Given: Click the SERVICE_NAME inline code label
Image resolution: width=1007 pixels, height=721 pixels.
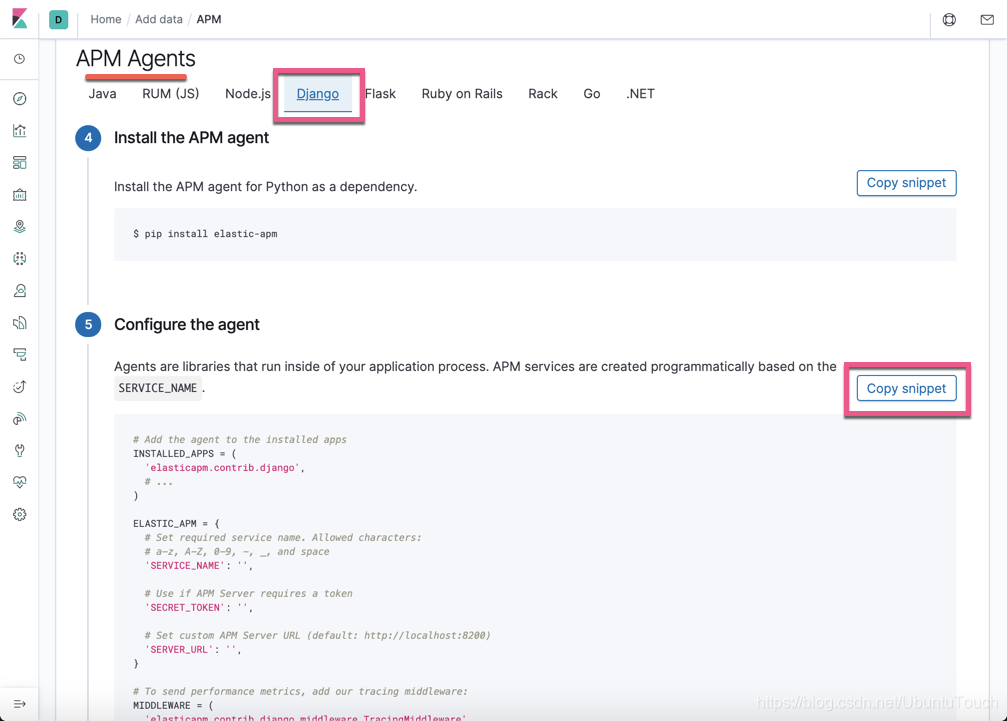Looking at the screenshot, I should point(158,388).
